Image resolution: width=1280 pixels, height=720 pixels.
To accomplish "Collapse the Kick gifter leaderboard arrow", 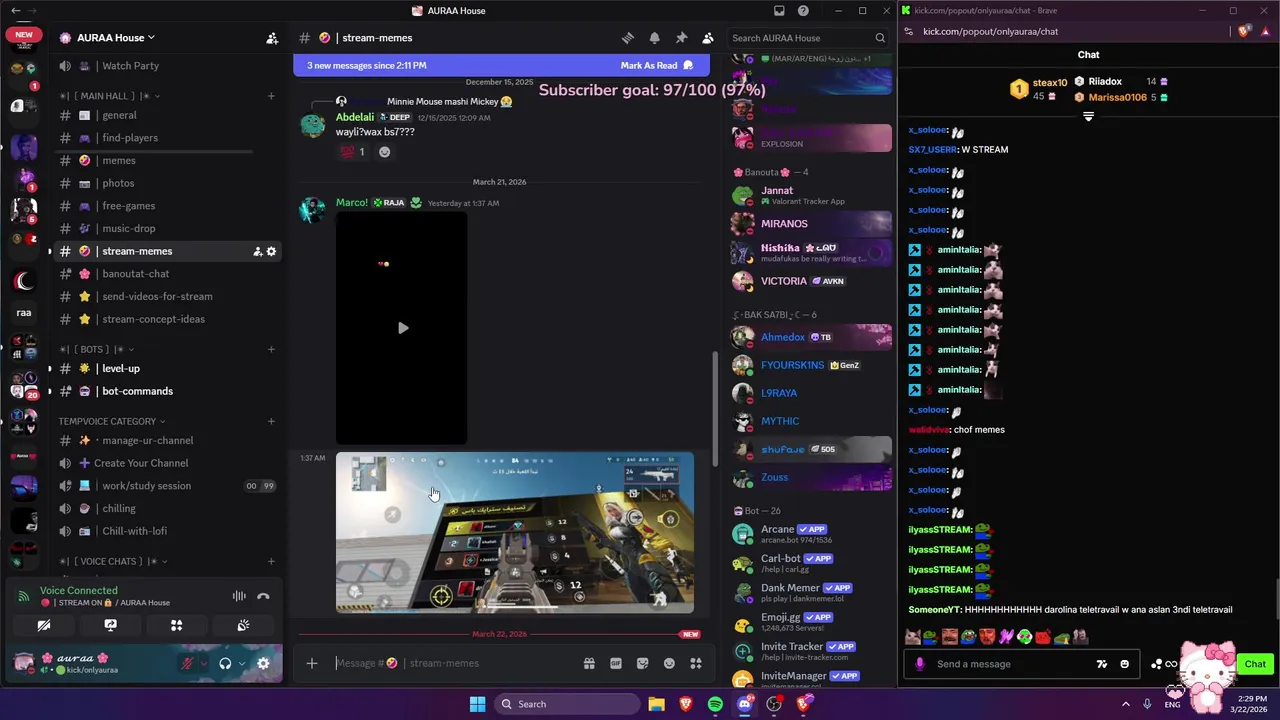I will (x=1088, y=116).
